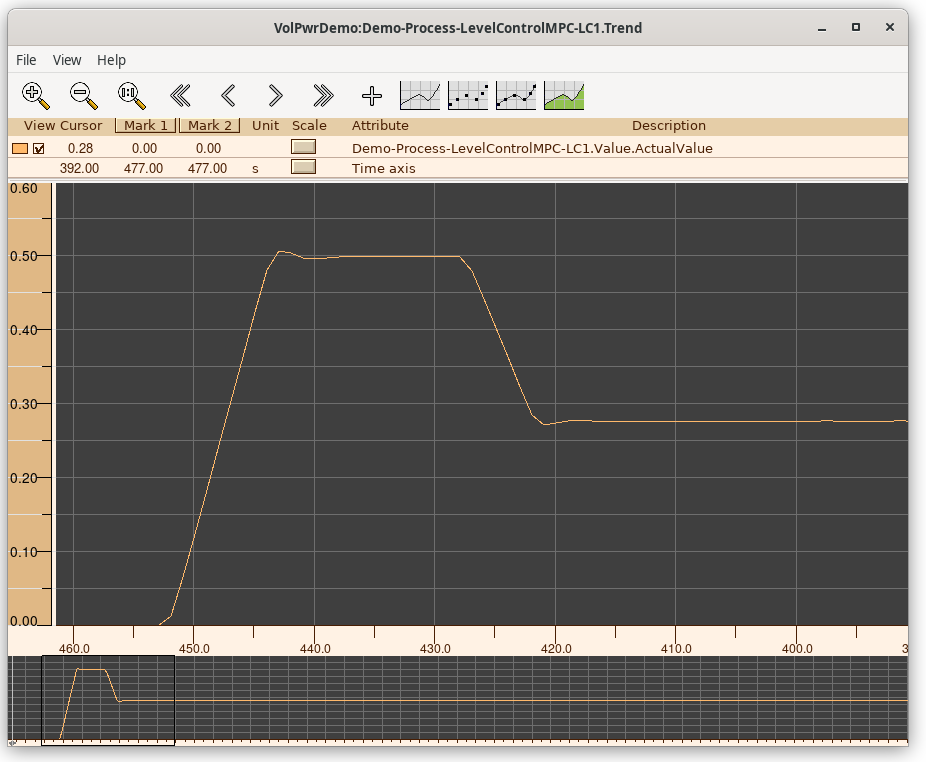Jump a page left with double left arrows
This screenshot has width=926, height=762.
tap(180, 96)
